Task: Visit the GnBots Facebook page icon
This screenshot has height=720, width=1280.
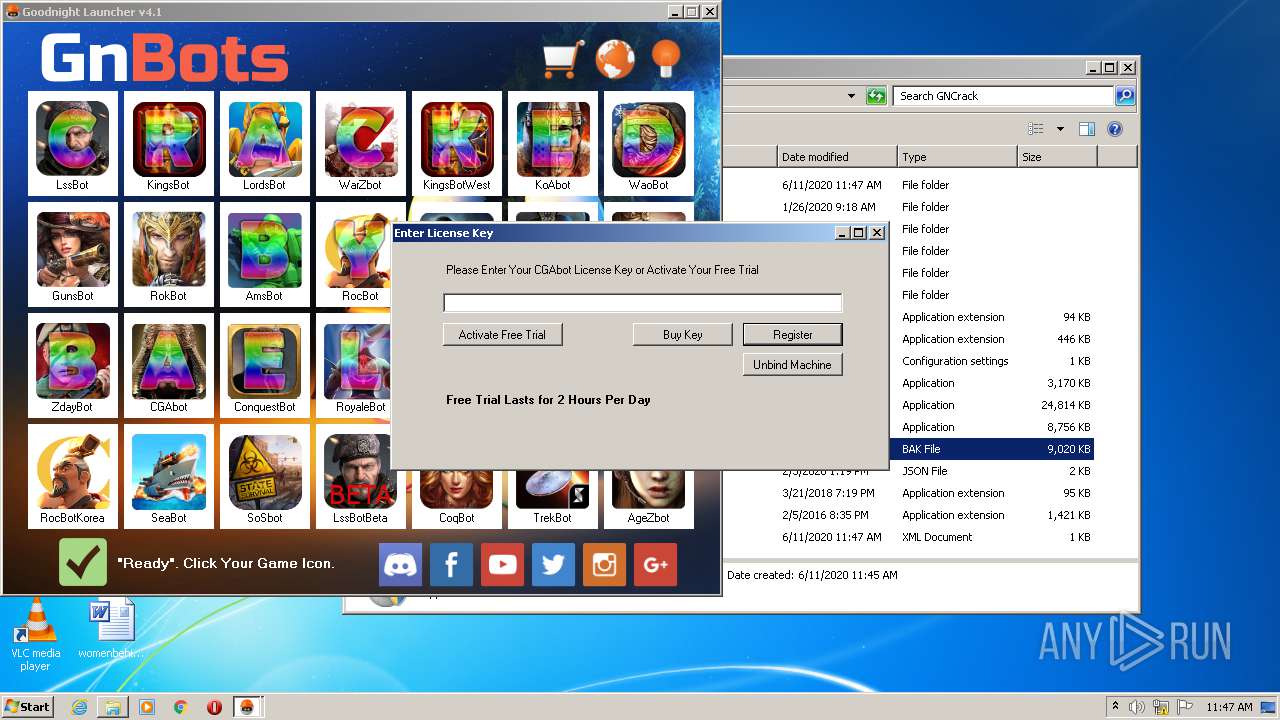Action: tap(451, 565)
